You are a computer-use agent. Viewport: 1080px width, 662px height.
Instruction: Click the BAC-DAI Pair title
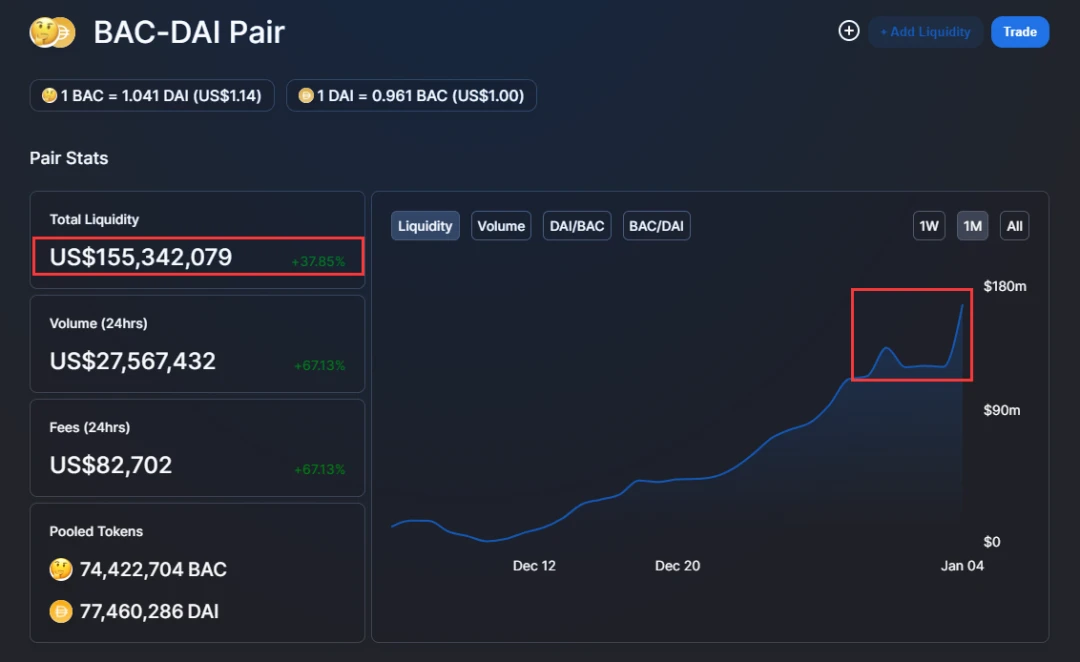tap(189, 32)
